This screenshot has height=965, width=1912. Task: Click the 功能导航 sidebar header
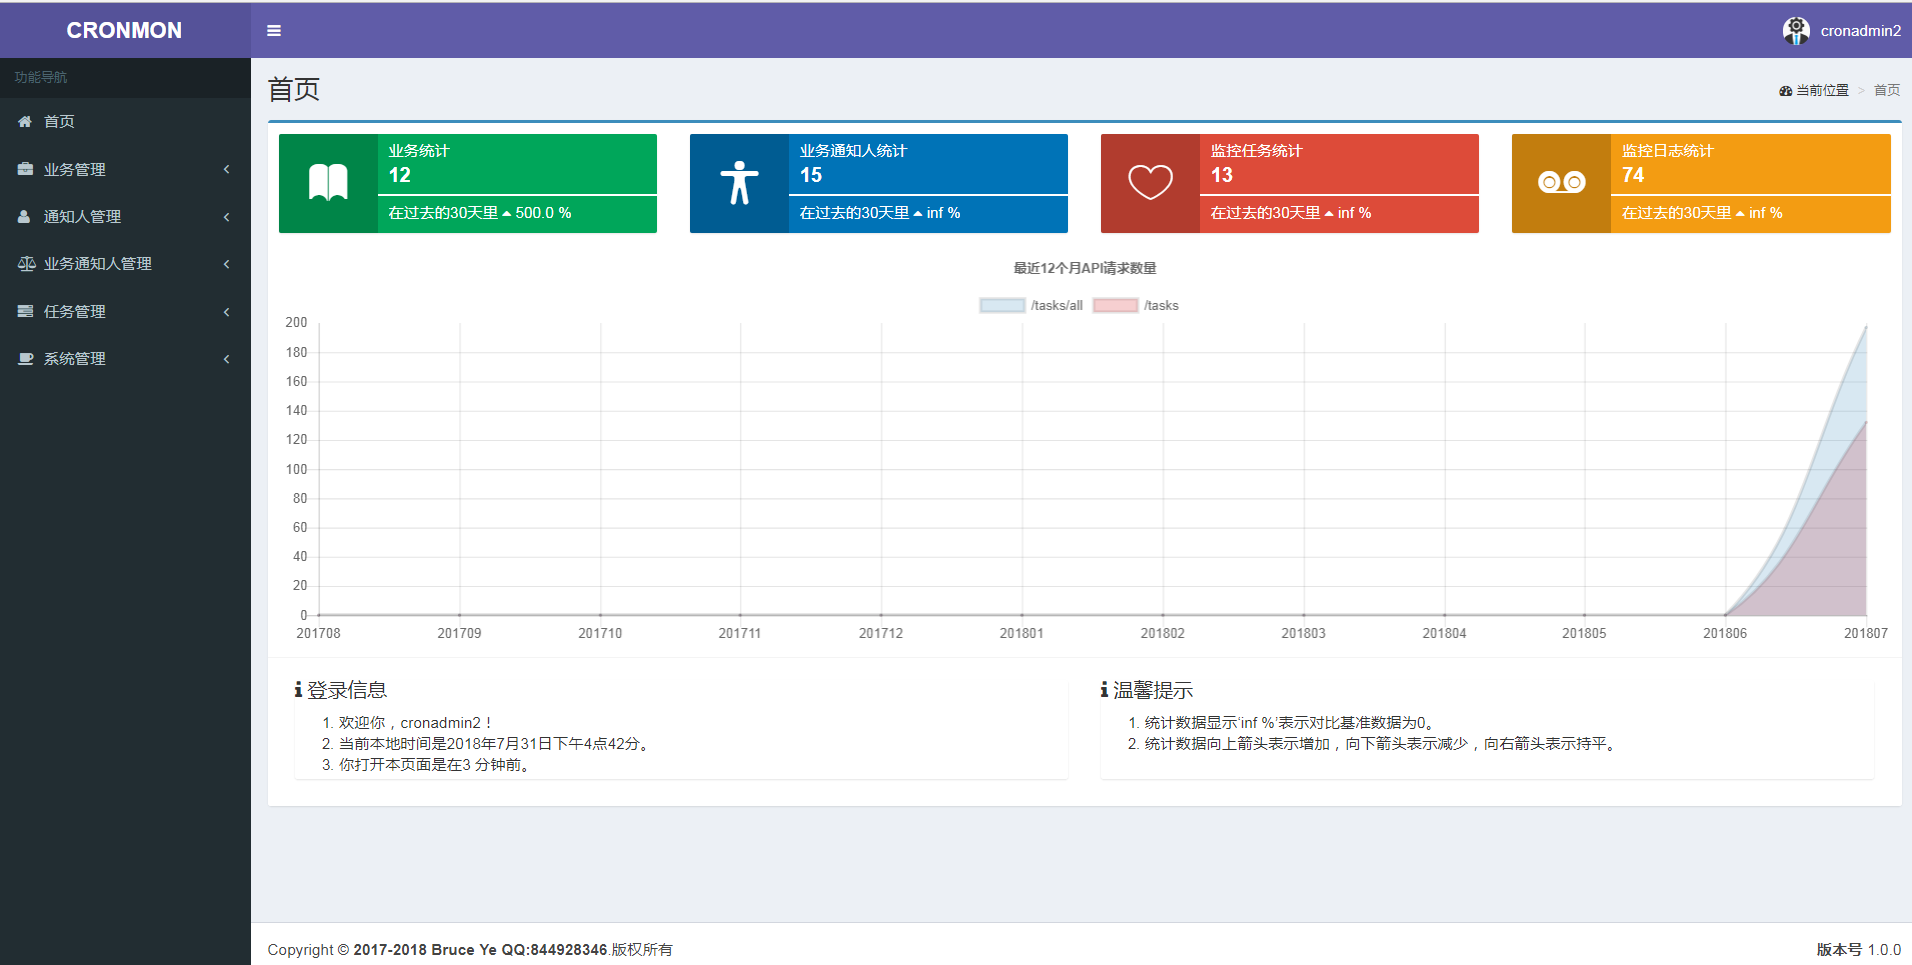click(41, 77)
